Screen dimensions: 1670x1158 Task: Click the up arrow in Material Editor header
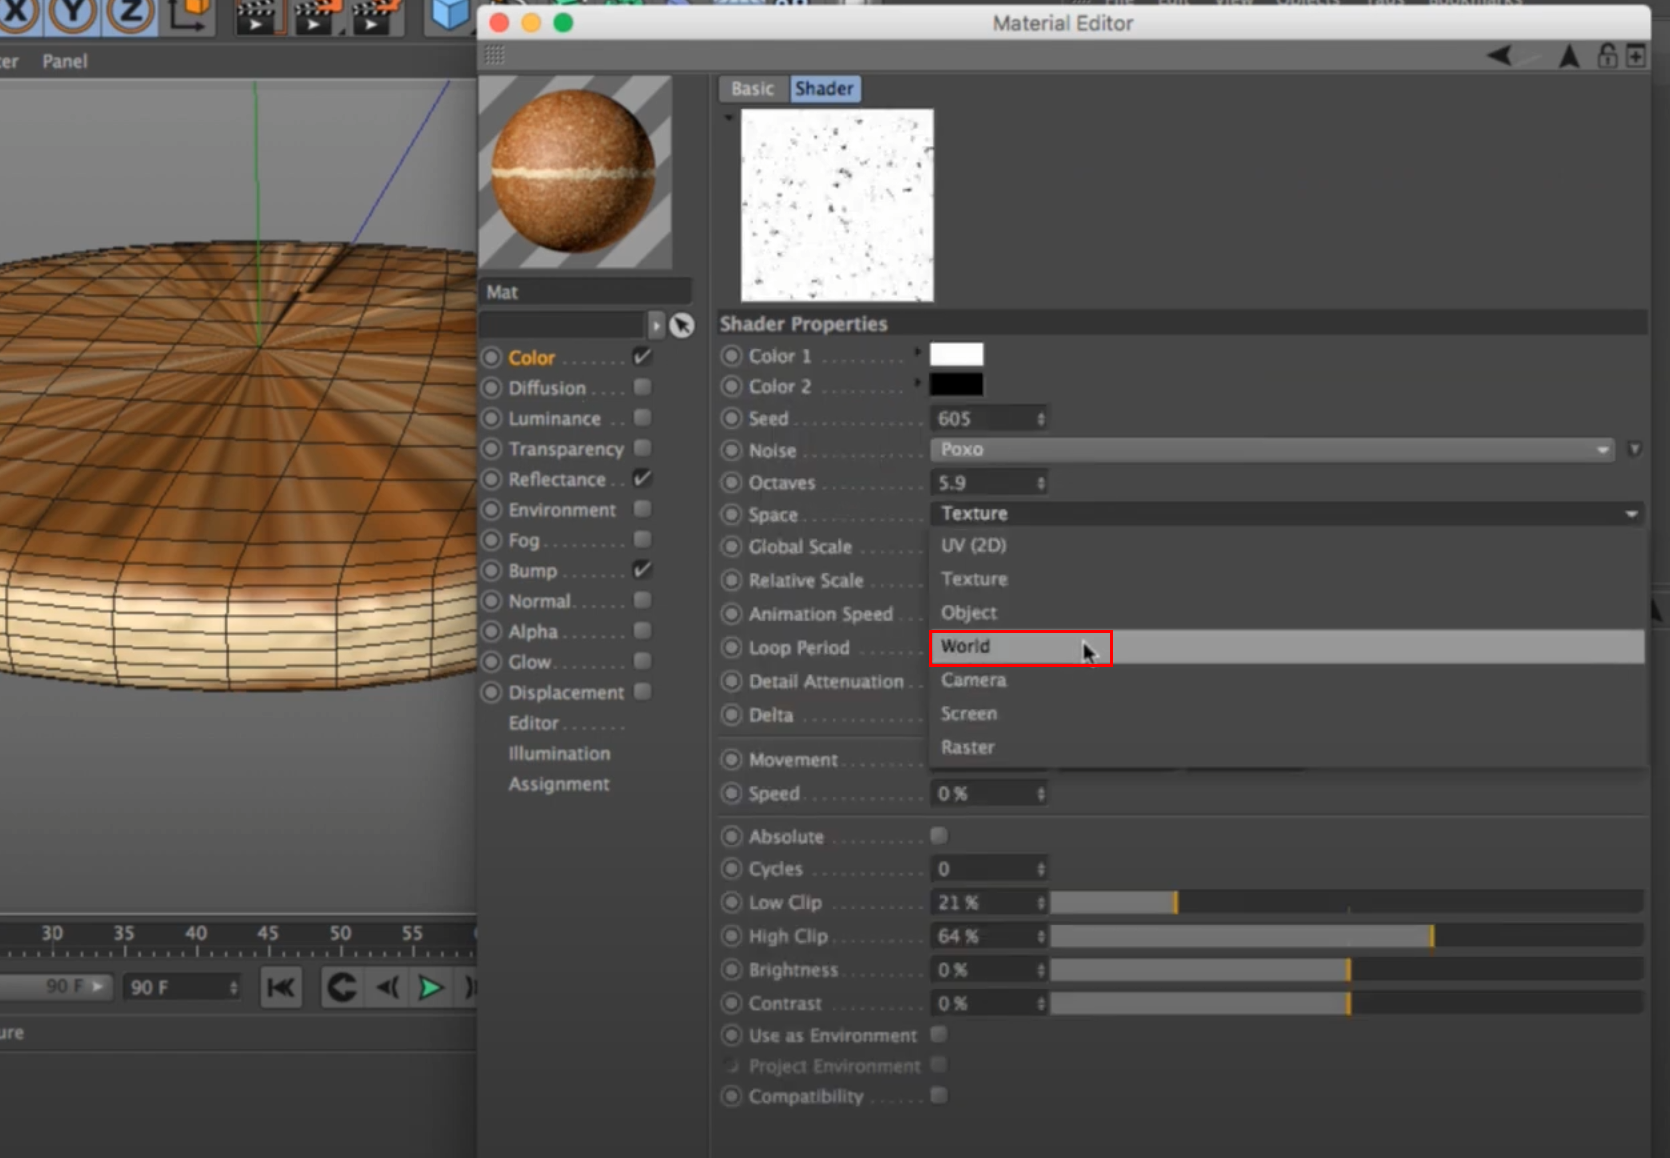pyautogui.click(x=1569, y=57)
